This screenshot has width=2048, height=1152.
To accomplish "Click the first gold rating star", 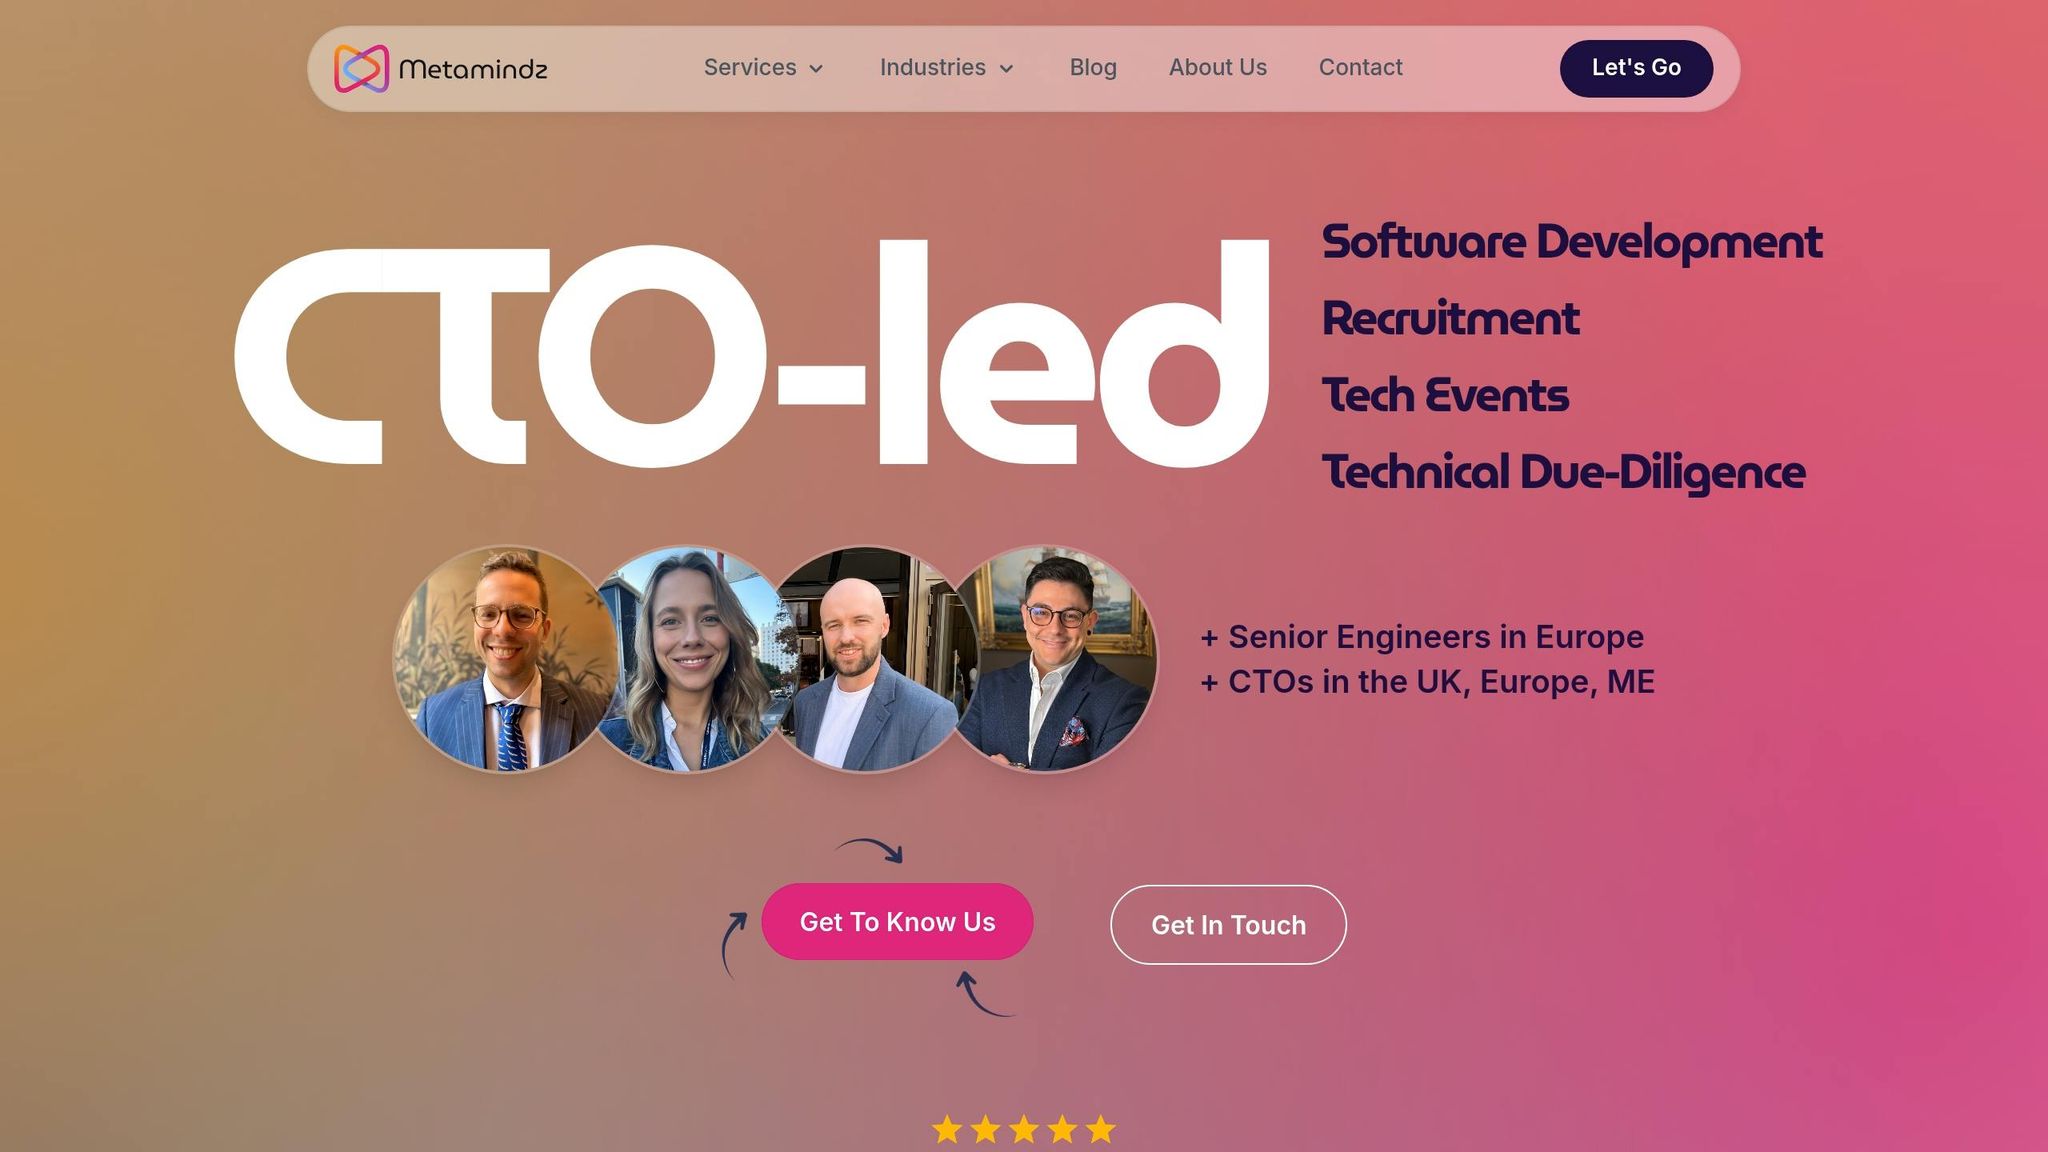I will [947, 1129].
